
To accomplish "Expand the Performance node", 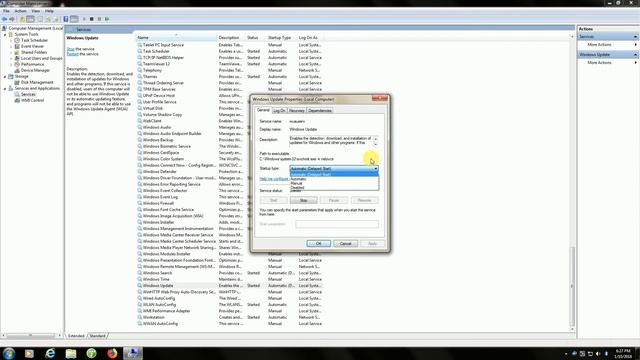I will pos(11,64).
